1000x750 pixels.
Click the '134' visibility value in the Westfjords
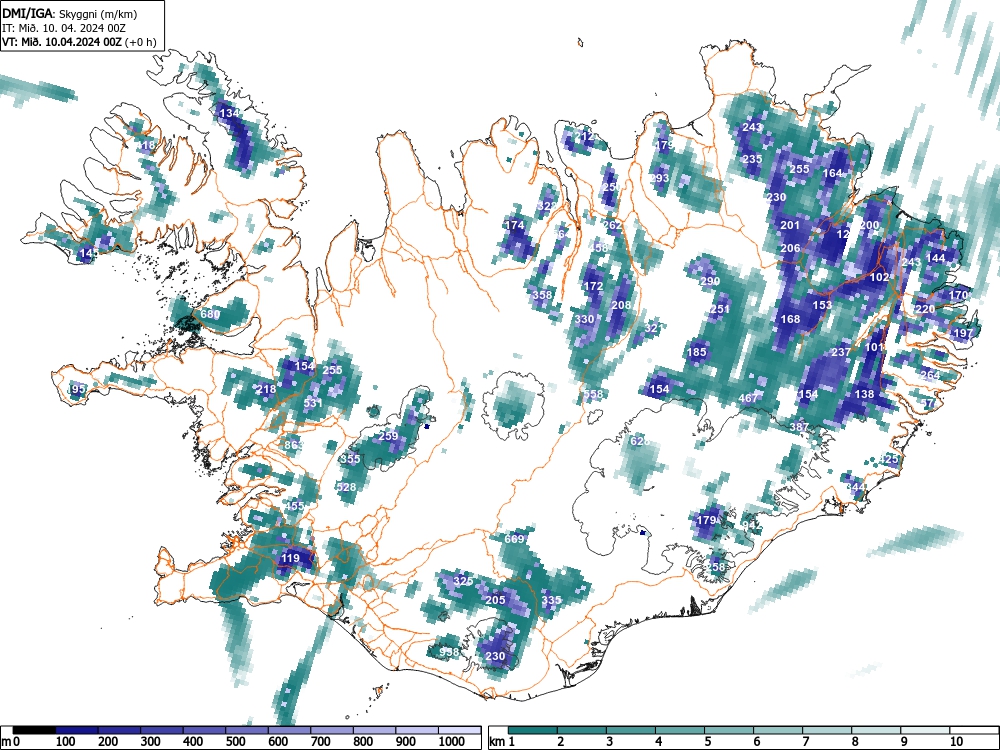(229, 114)
